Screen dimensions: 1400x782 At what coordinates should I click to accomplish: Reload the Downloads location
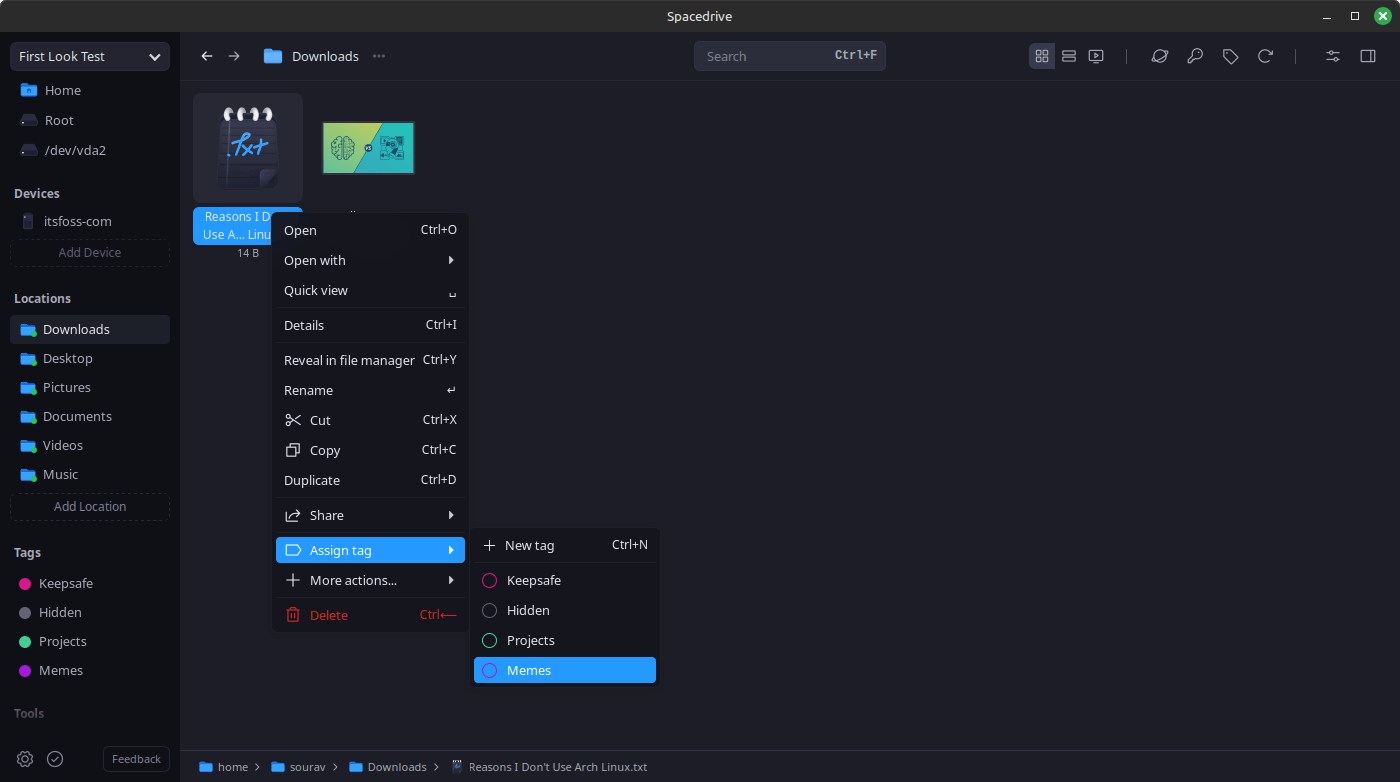(1266, 56)
